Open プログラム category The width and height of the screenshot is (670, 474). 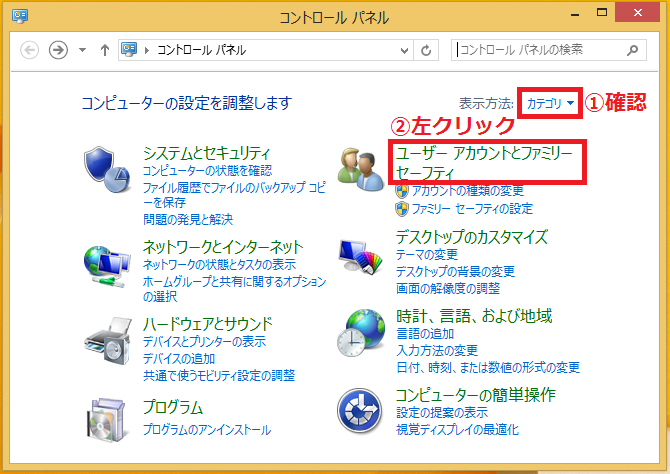click(x=173, y=407)
